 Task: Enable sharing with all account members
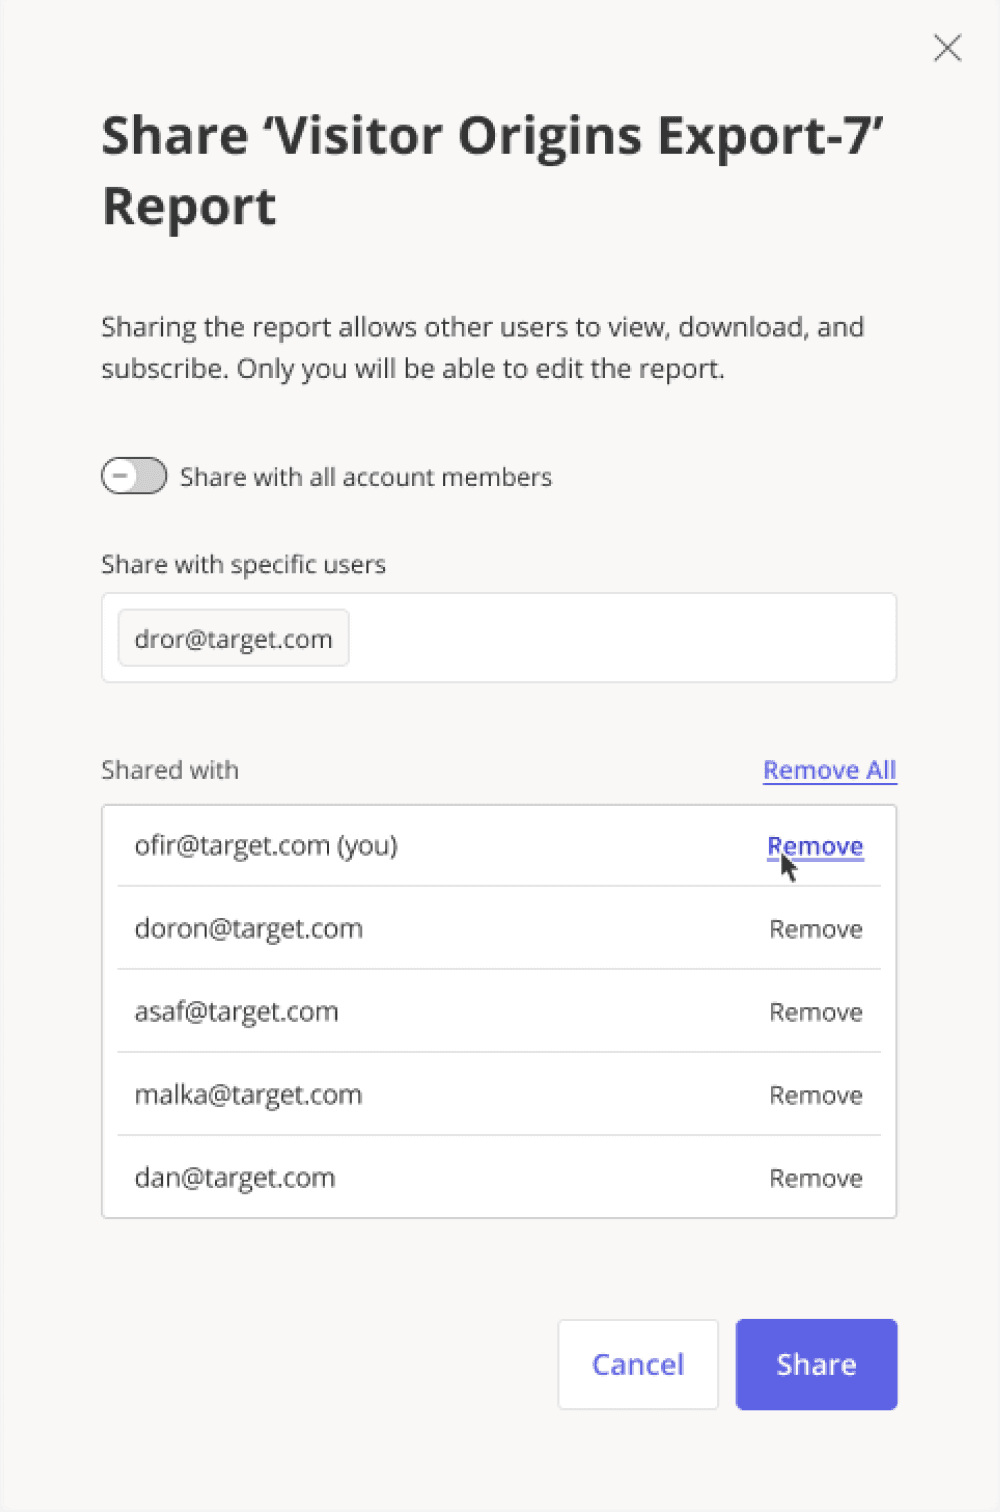pyautogui.click(x=133, y=476)
